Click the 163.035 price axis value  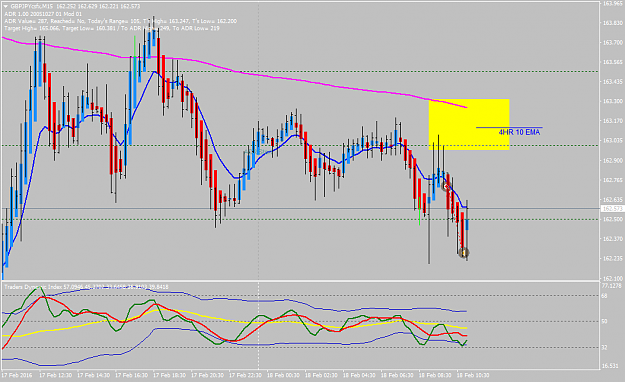[x=613, y=140]
